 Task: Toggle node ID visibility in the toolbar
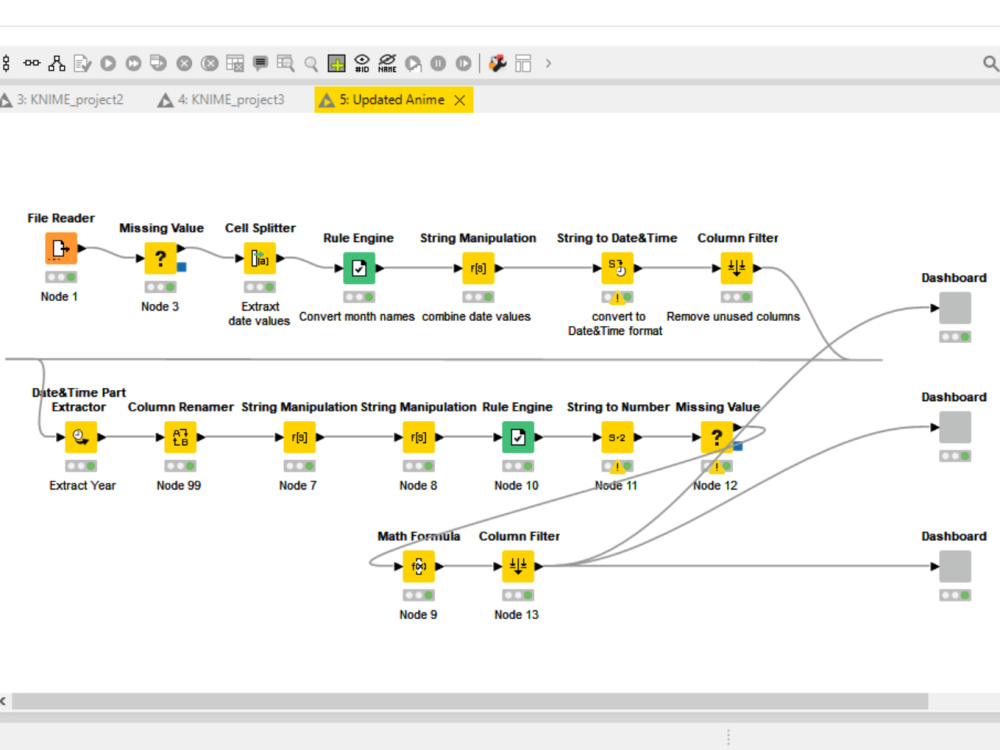[363, 63]
